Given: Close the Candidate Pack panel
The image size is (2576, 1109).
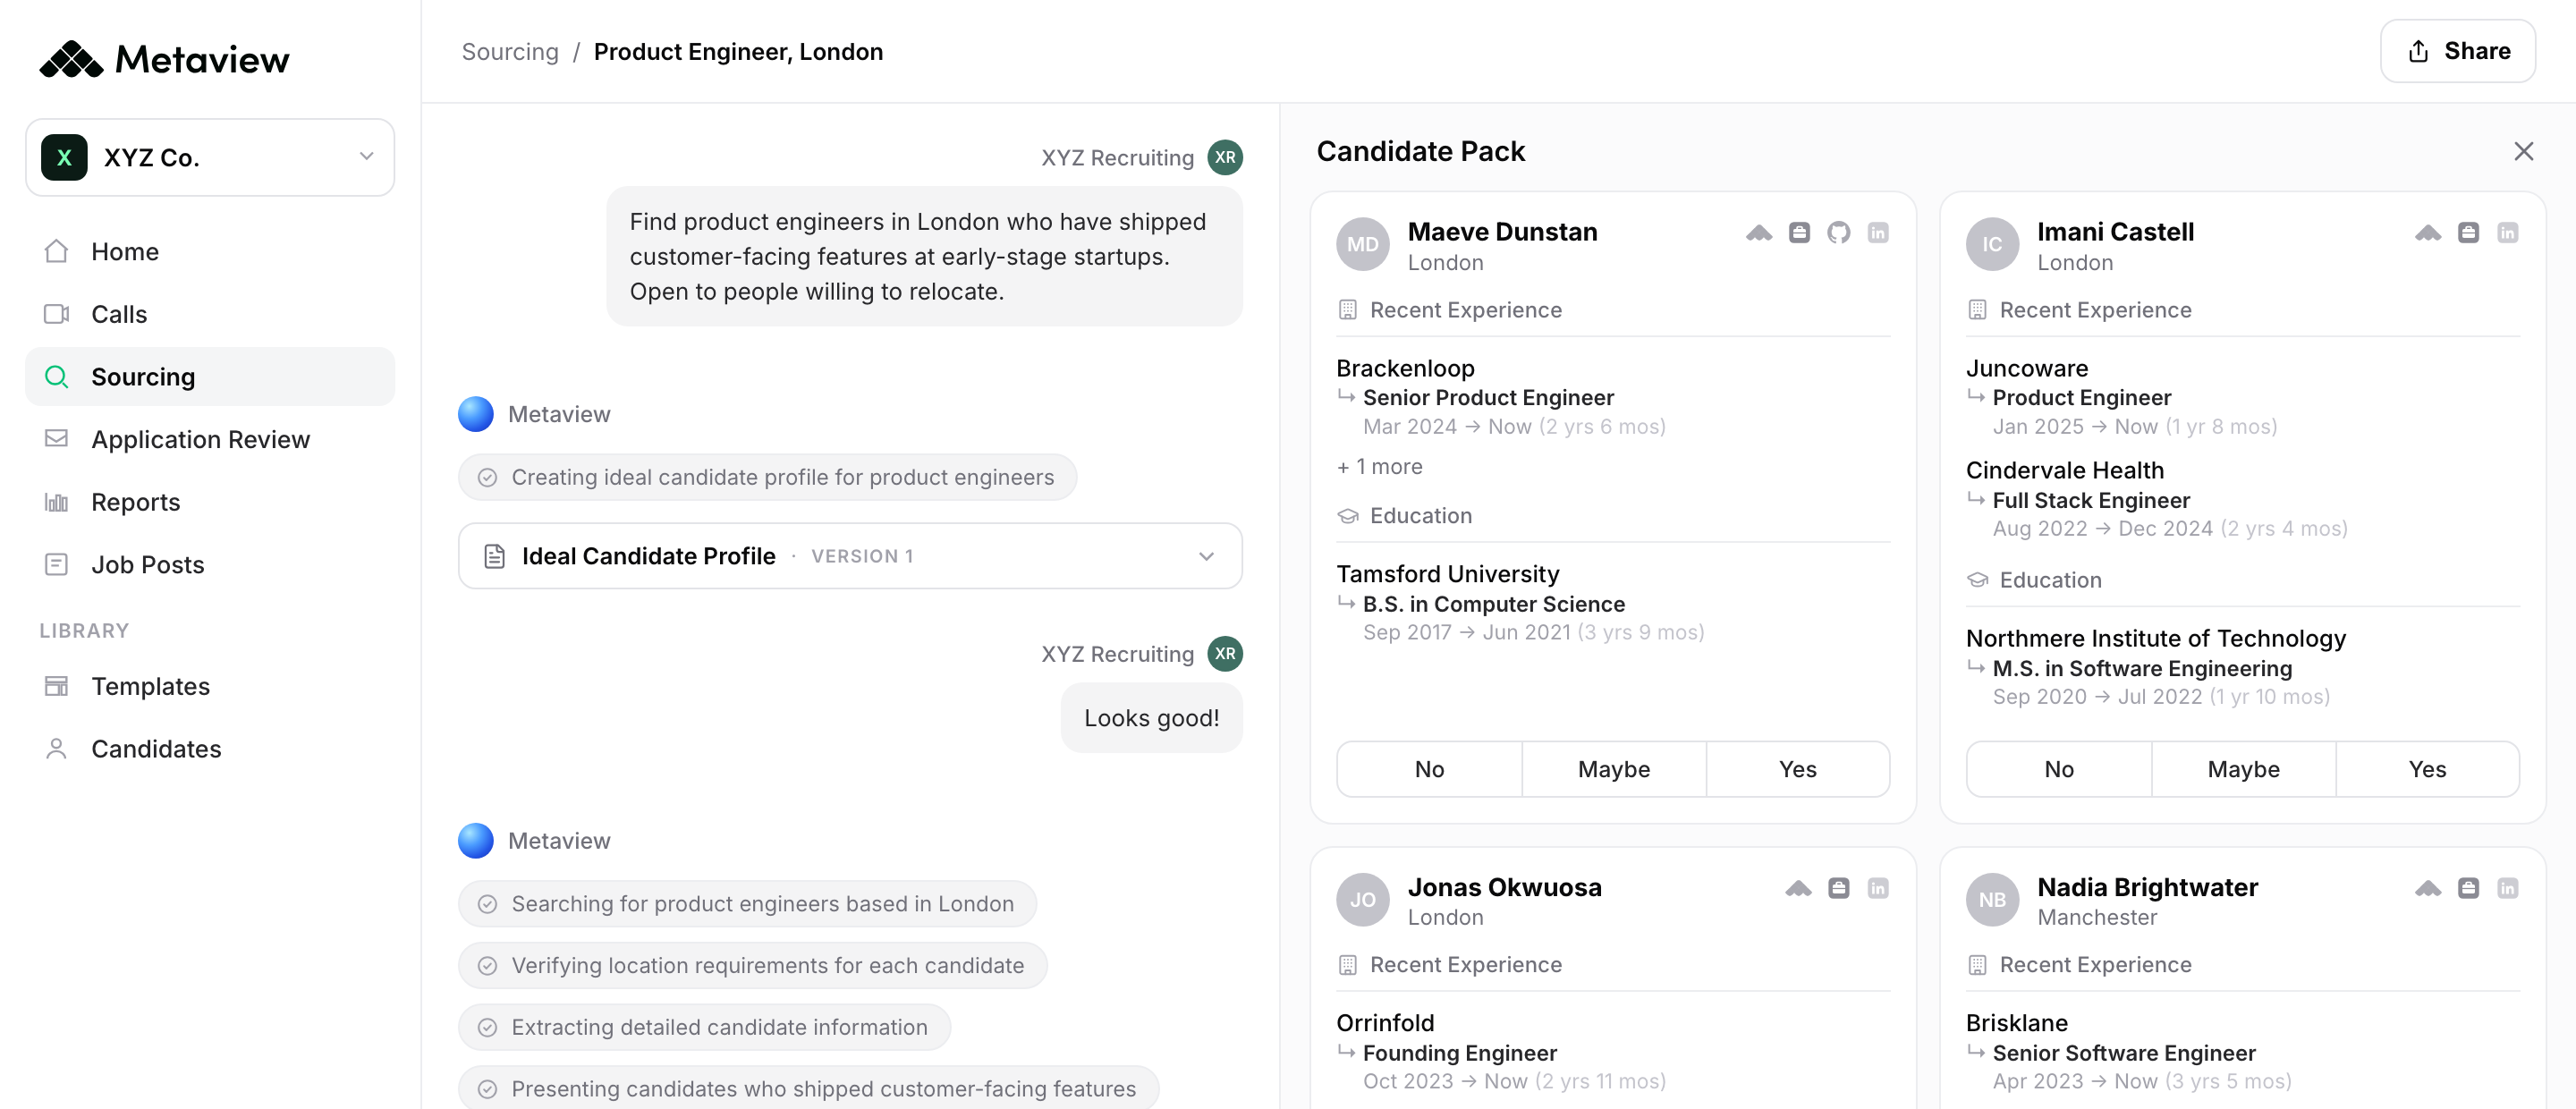Looking at the screenshot, I should pyautogui.click(x=2523, y=151).
